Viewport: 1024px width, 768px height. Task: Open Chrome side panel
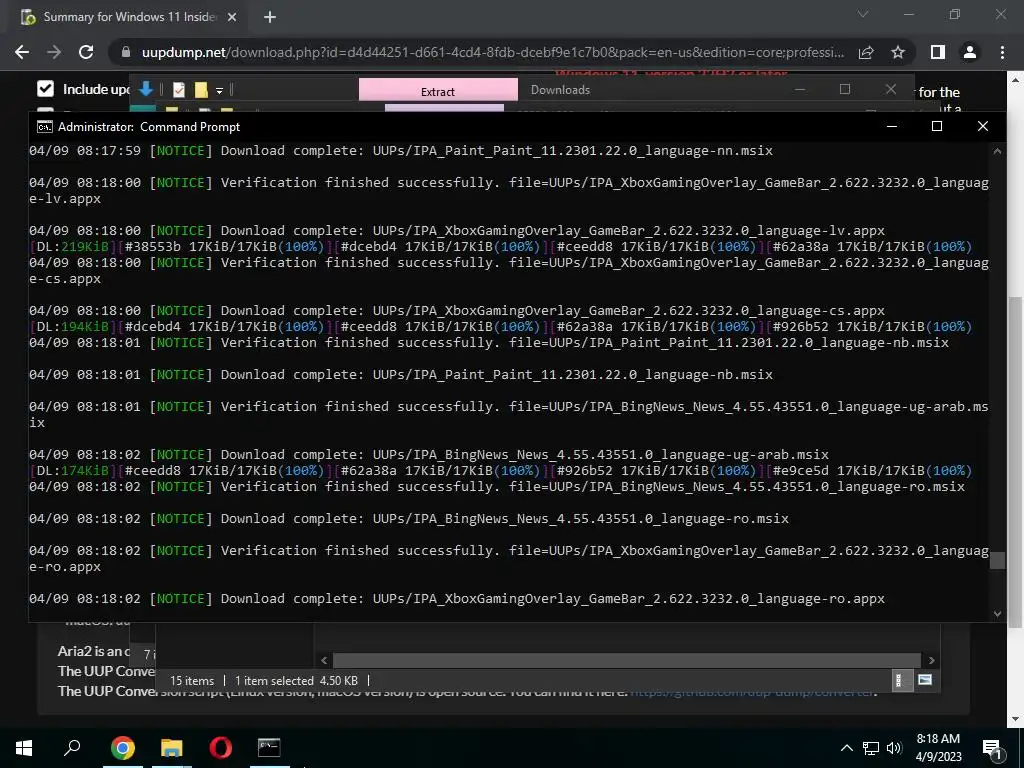pyautogui.click(x=938, y=52)
